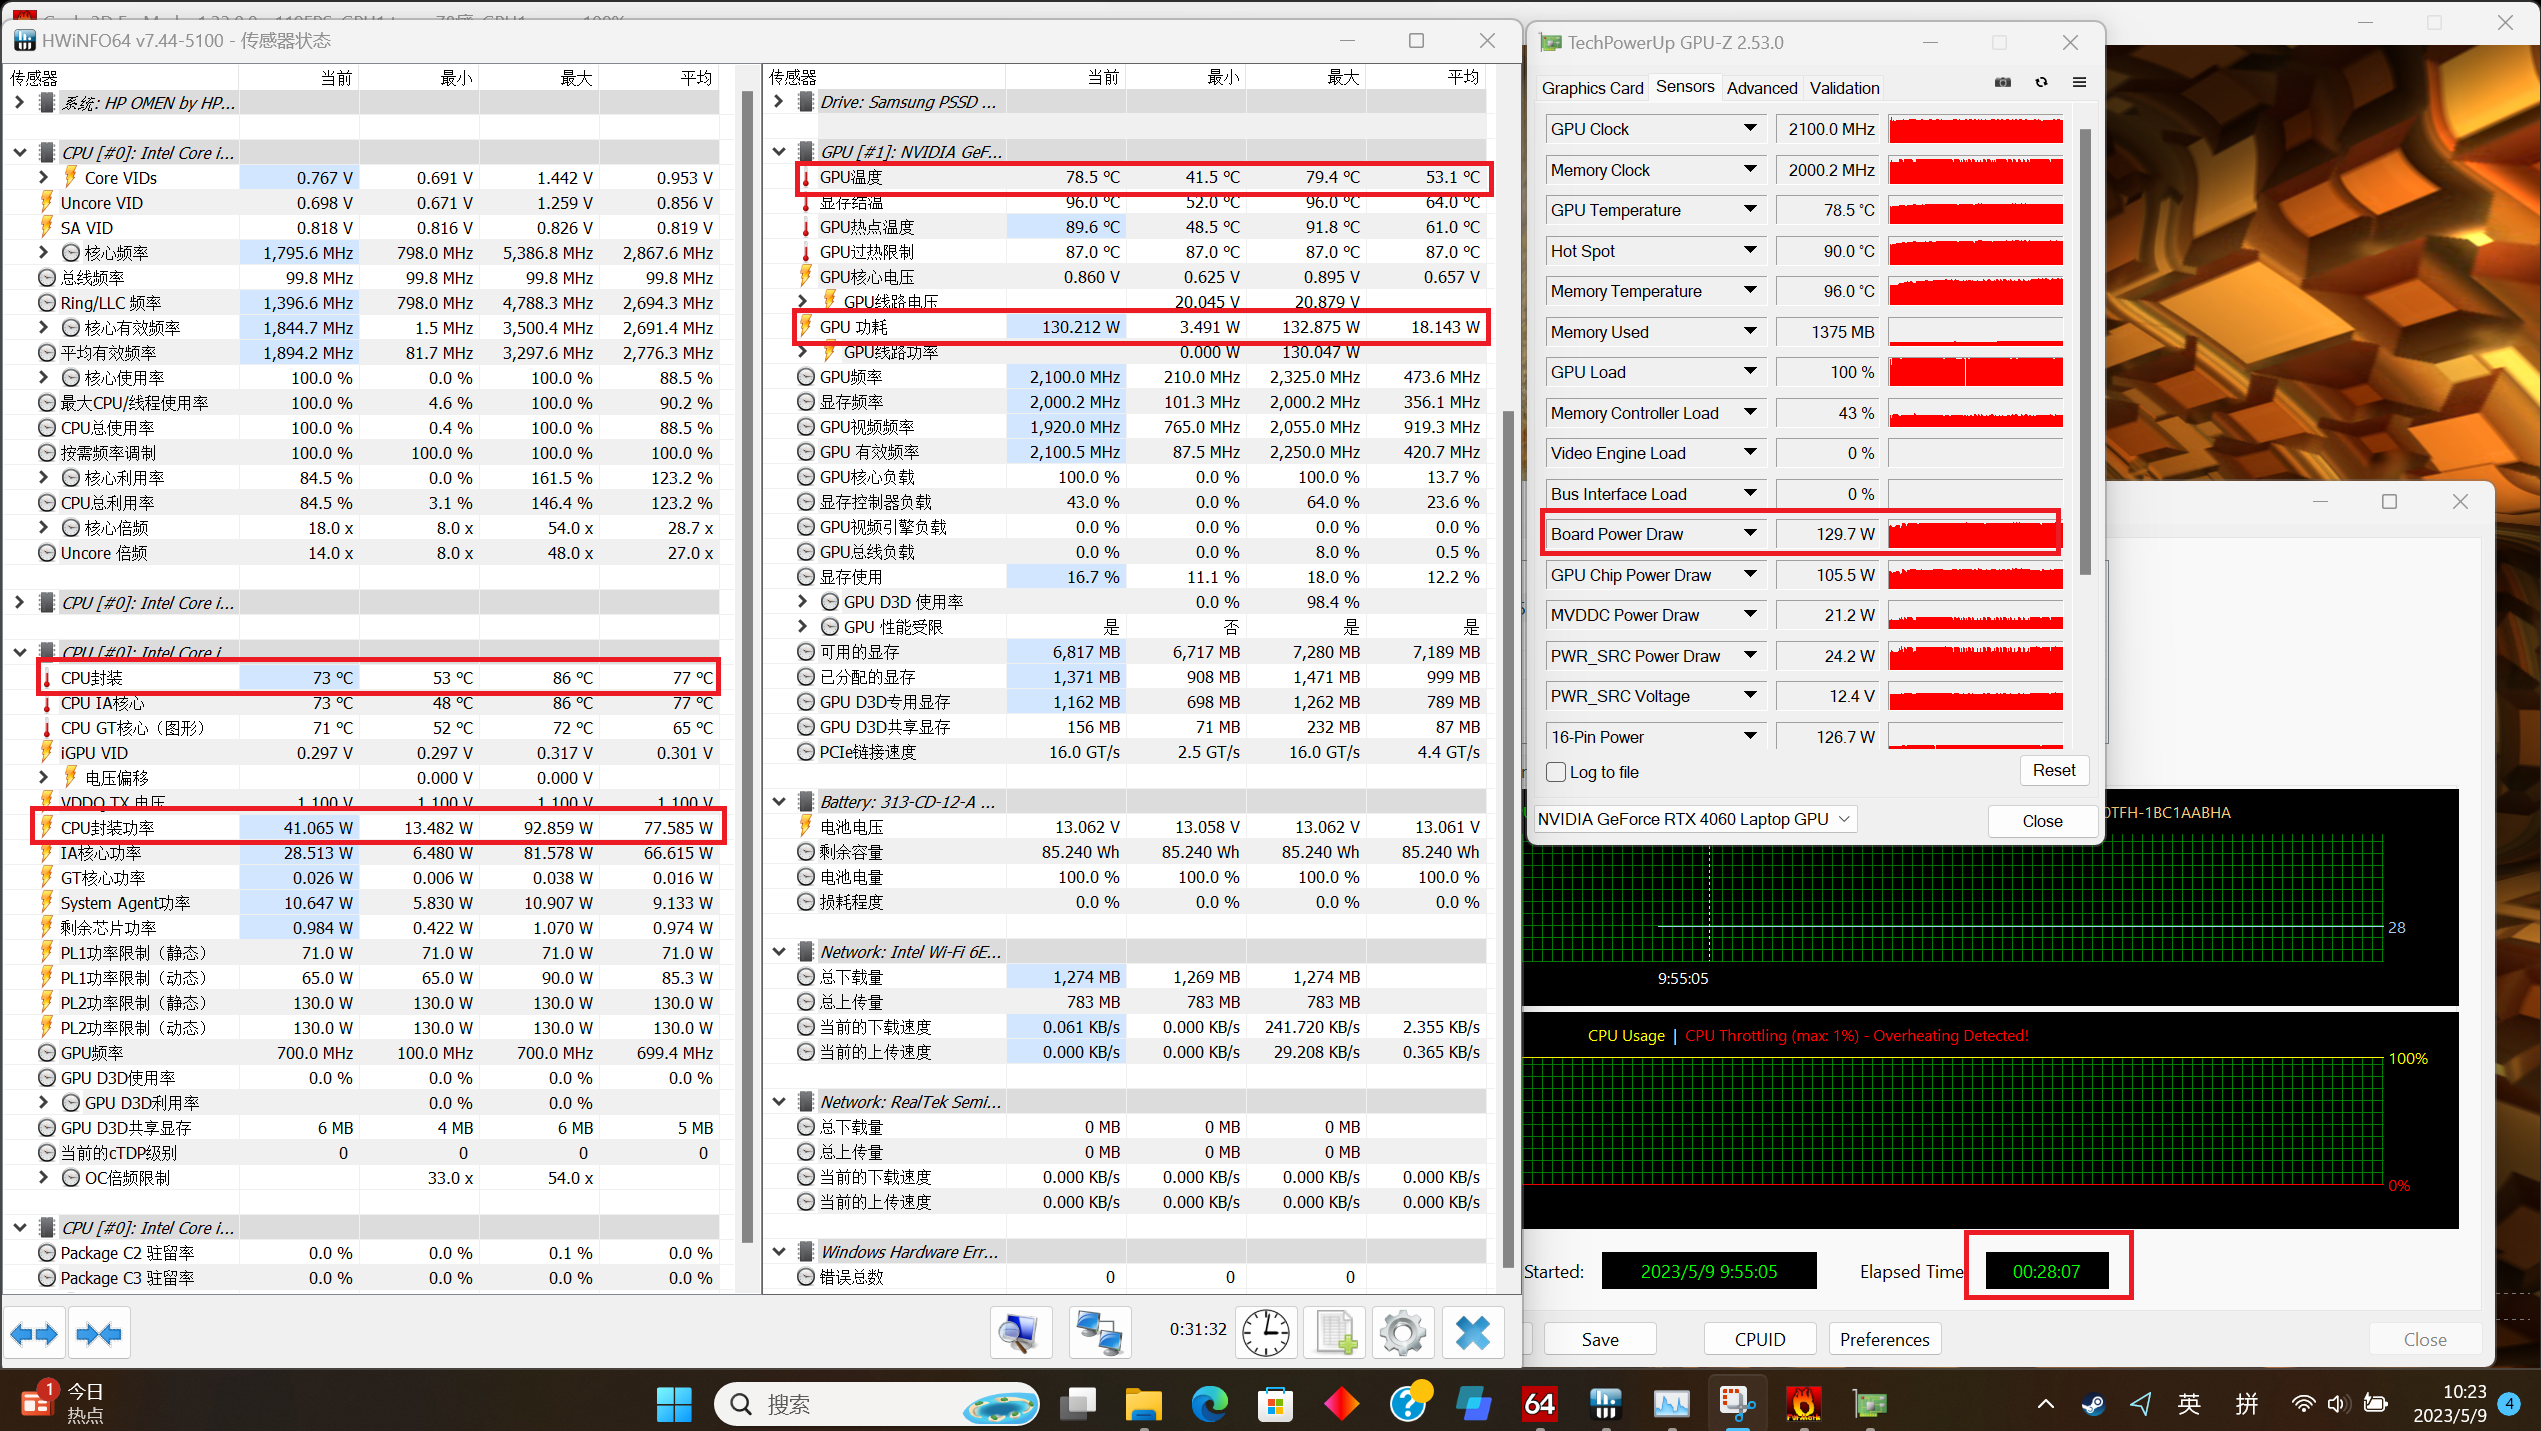Click HWiNFO blue X close sensors icon

[1473, 1333]
